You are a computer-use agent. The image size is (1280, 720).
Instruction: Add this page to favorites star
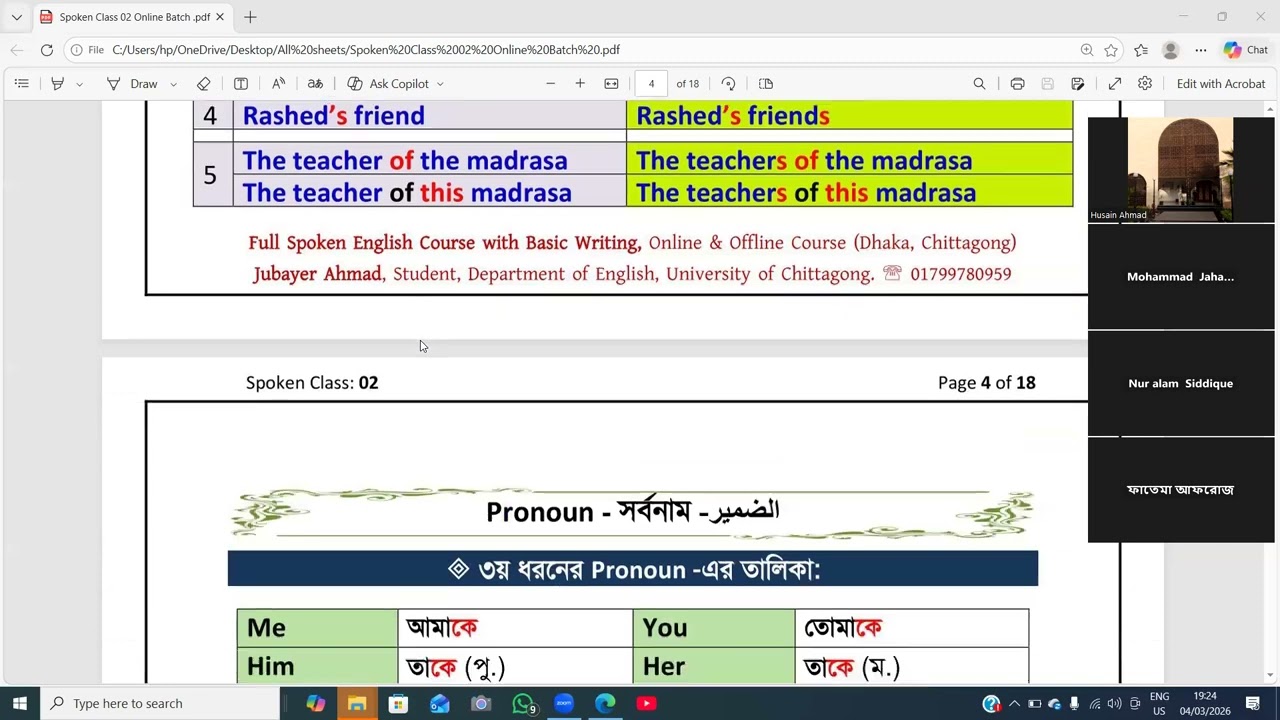(1111, 50)
